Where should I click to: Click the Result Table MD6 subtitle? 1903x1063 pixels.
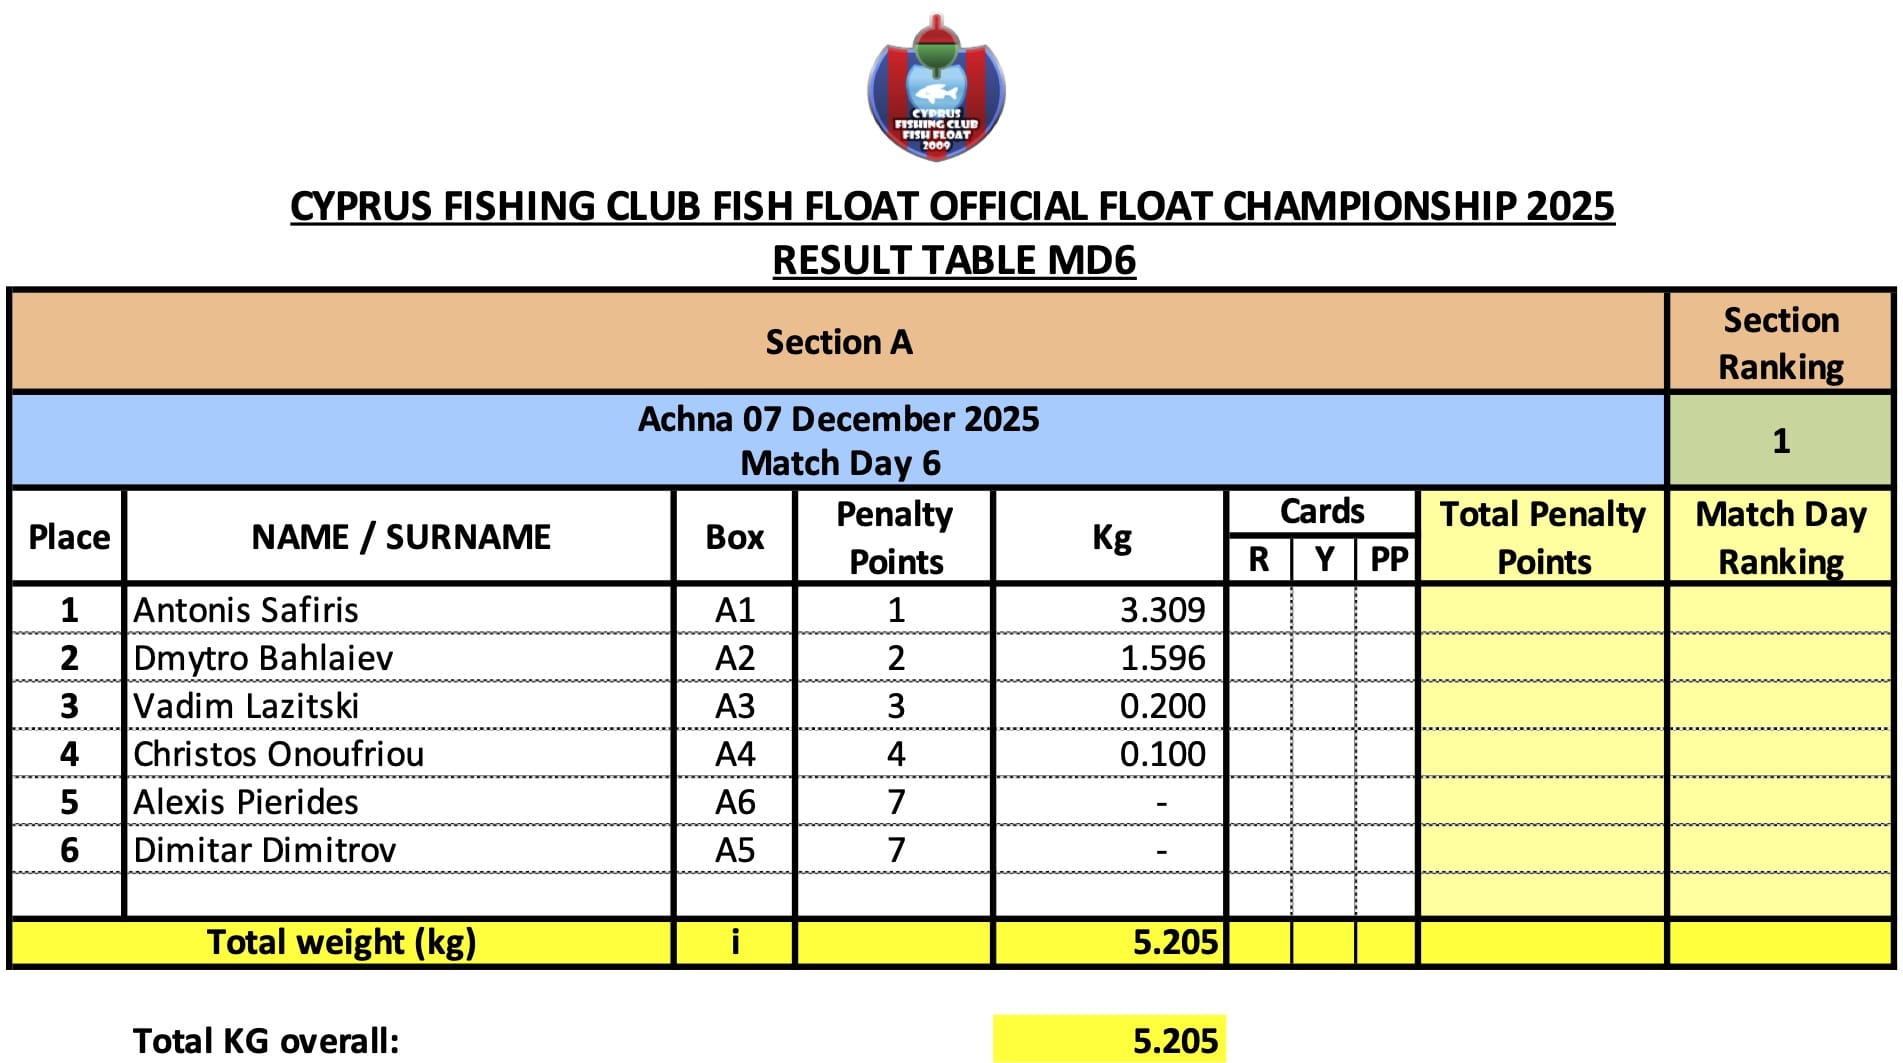[953, 261]
